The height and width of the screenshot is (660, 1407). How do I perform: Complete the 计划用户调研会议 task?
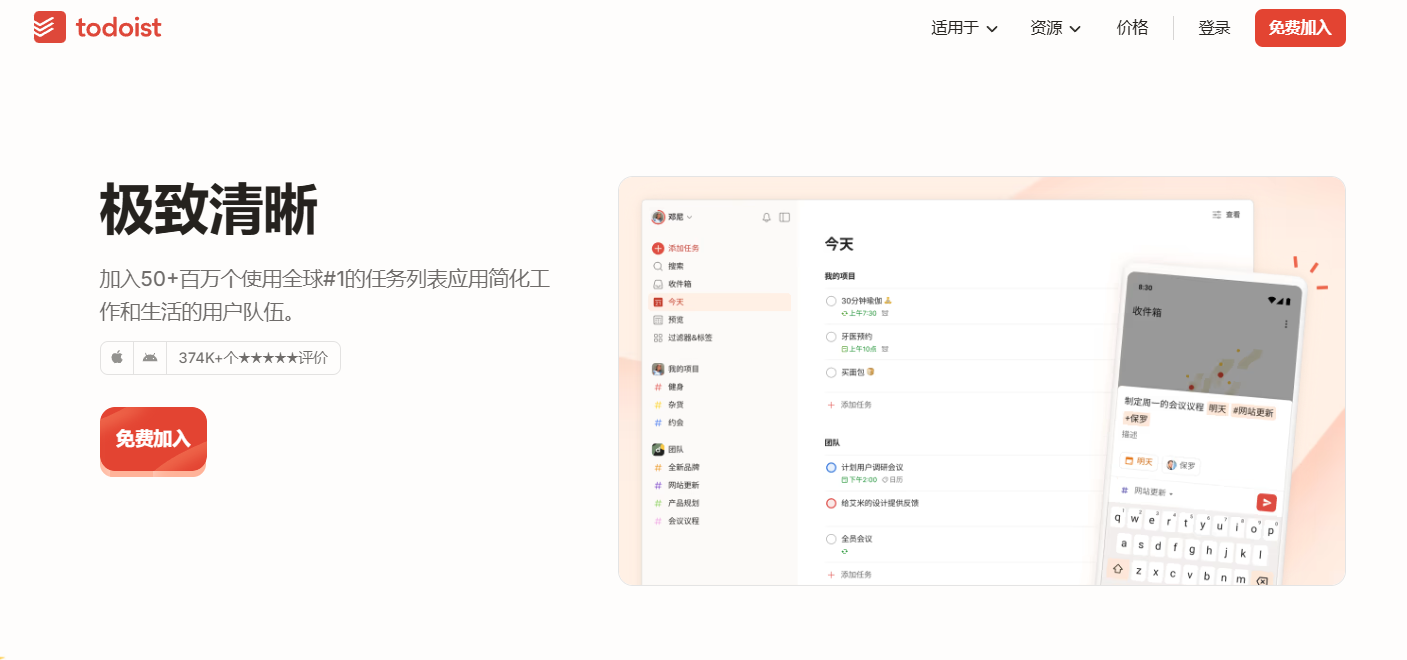831,467
